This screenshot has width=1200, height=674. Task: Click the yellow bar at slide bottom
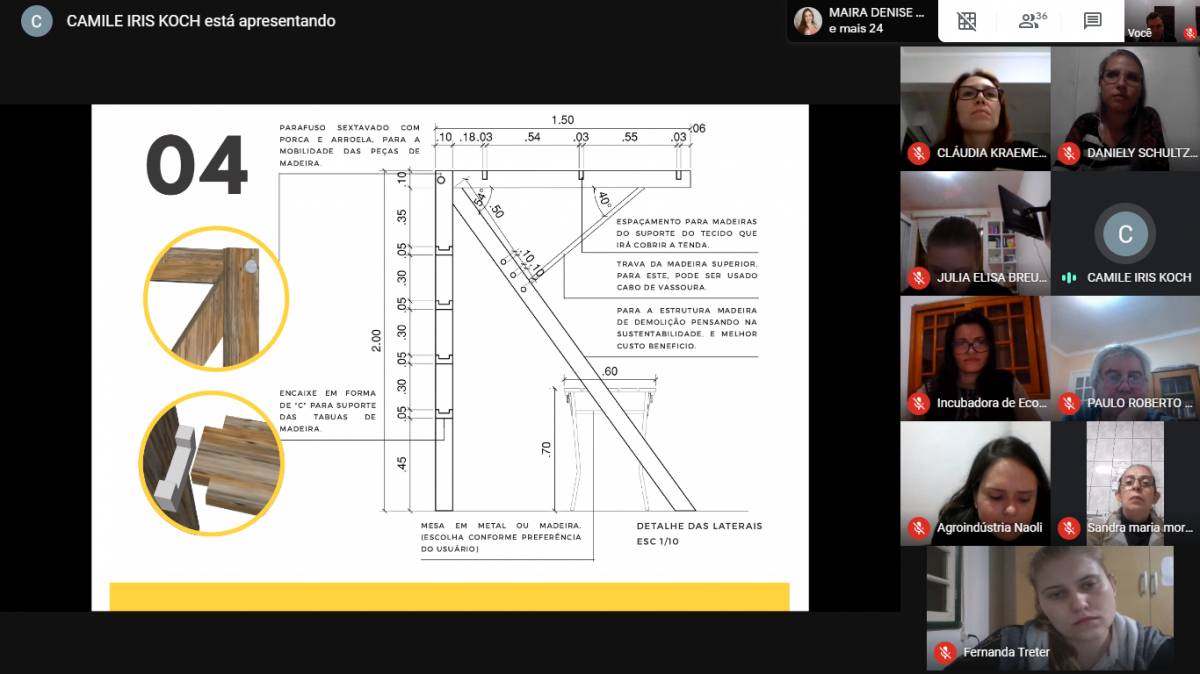[x=449, y=596]
